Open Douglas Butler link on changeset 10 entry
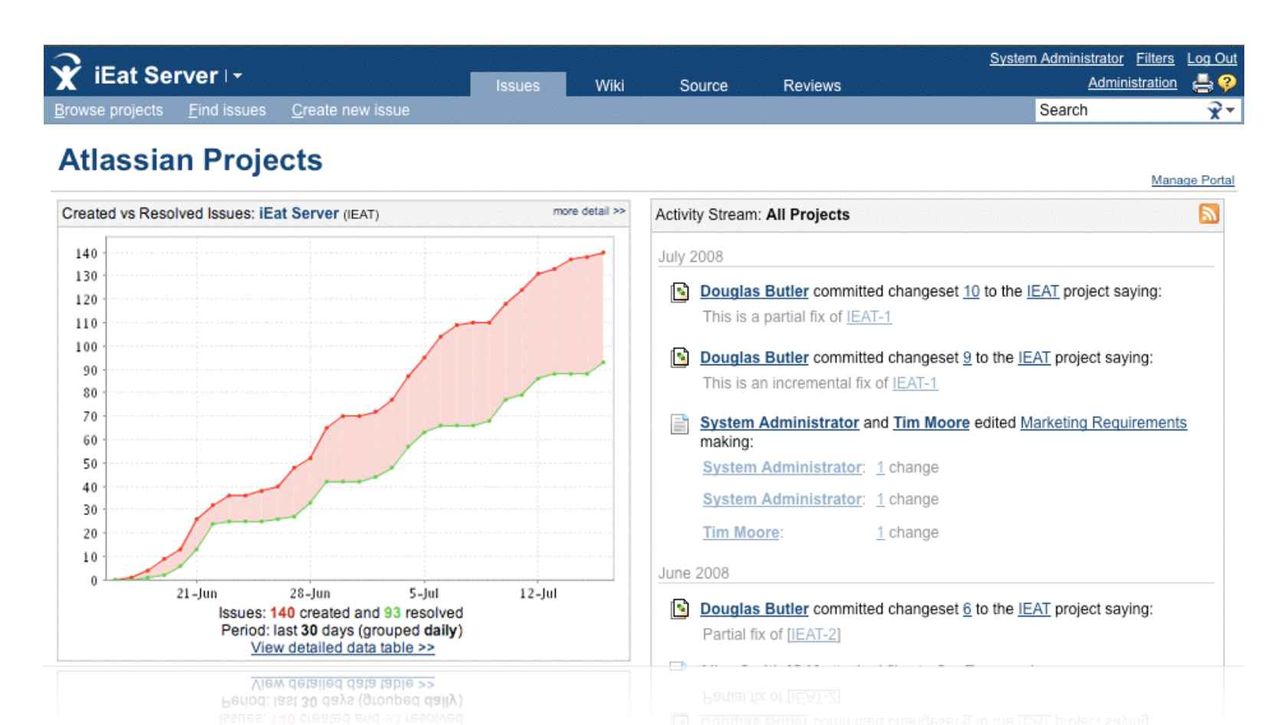Image resolution: width=1288 pixels, height=725 pixels. click(x=754, y=292)
